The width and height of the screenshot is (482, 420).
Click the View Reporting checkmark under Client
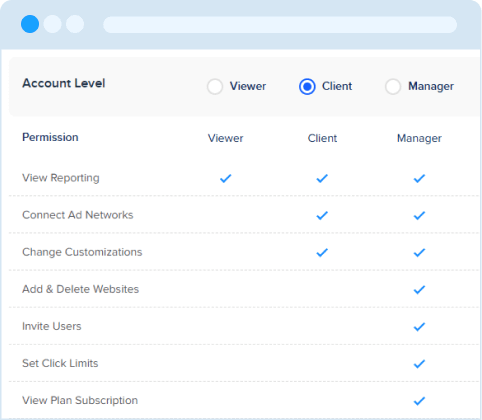(x=322, y=178)
